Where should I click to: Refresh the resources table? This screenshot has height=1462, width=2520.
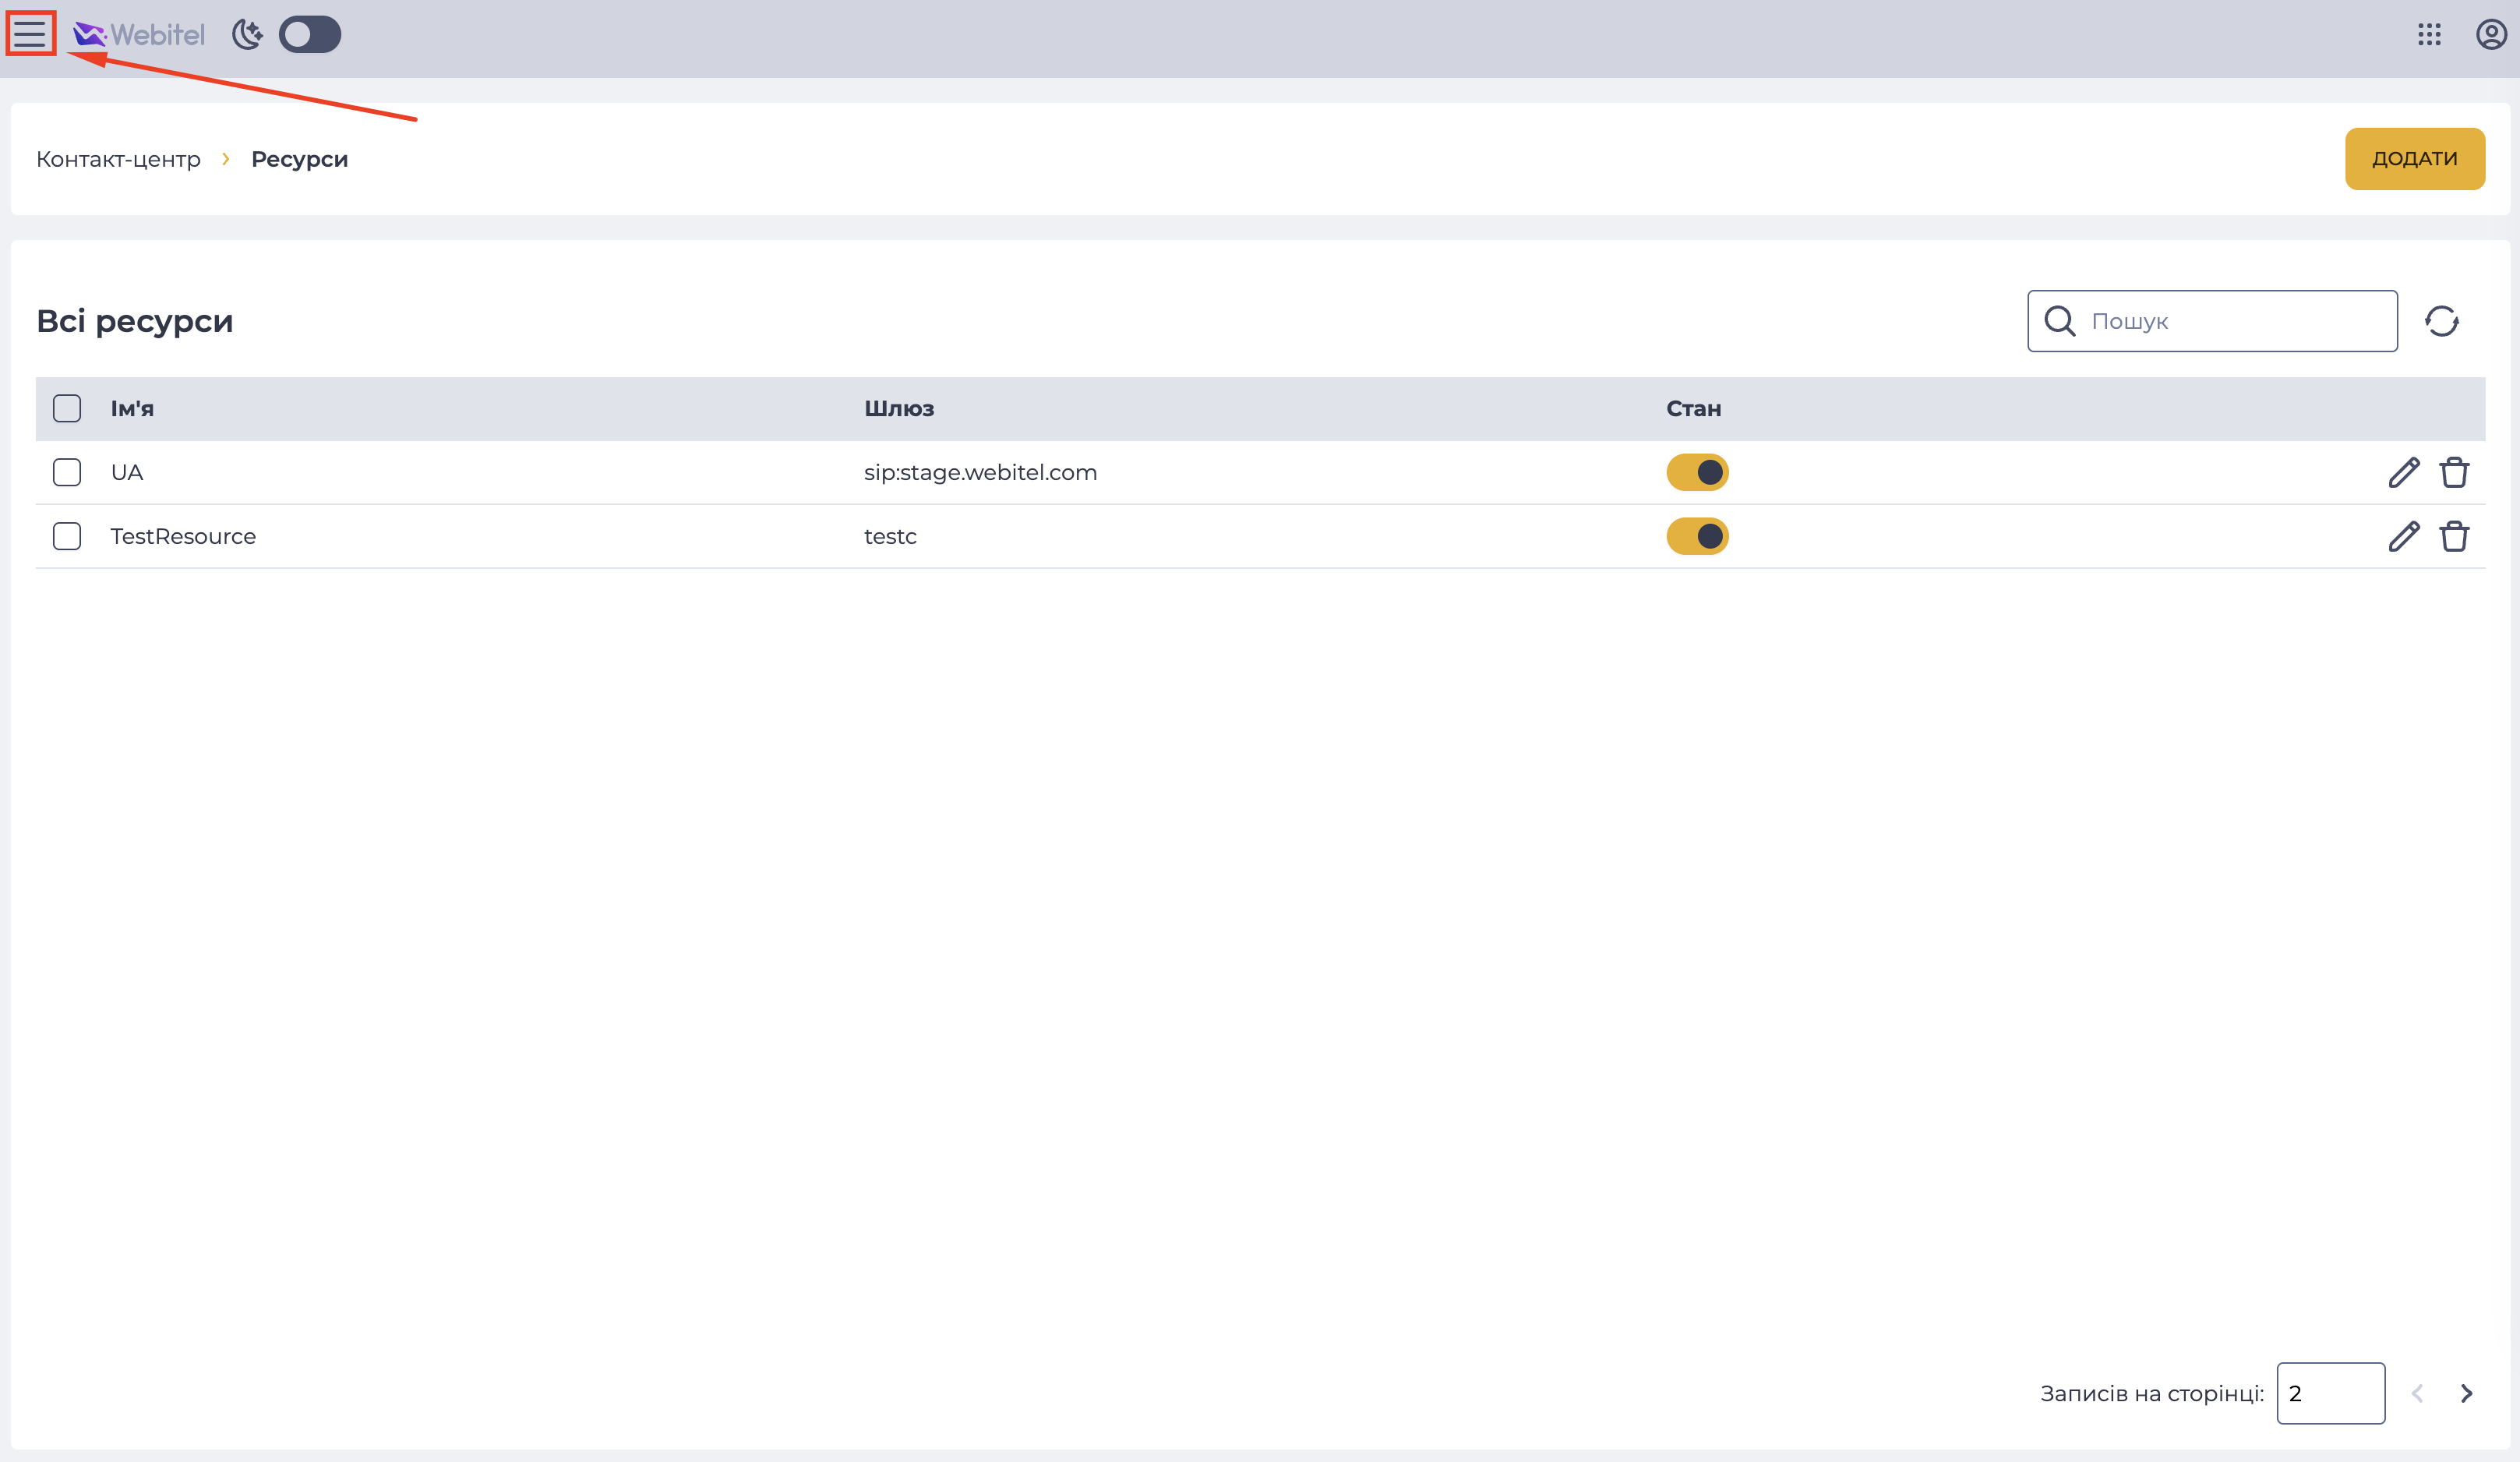click(2442, 321)
